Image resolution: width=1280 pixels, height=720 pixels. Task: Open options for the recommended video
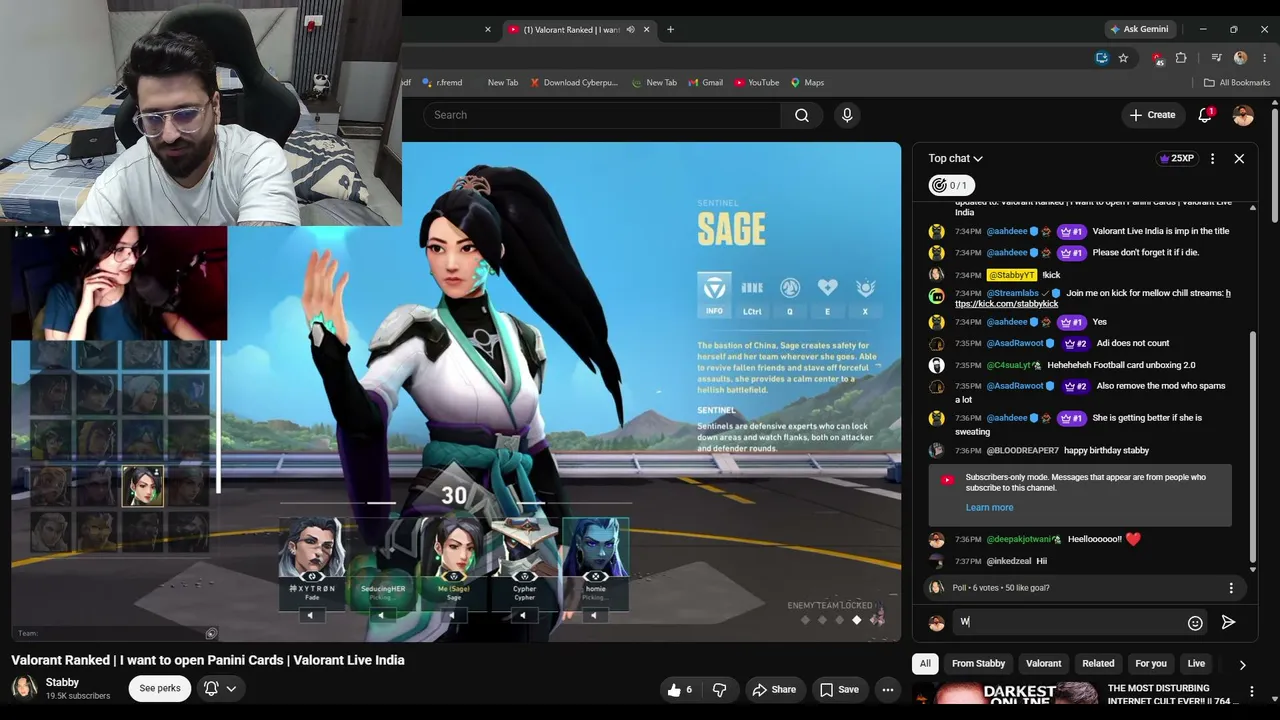1251,692
